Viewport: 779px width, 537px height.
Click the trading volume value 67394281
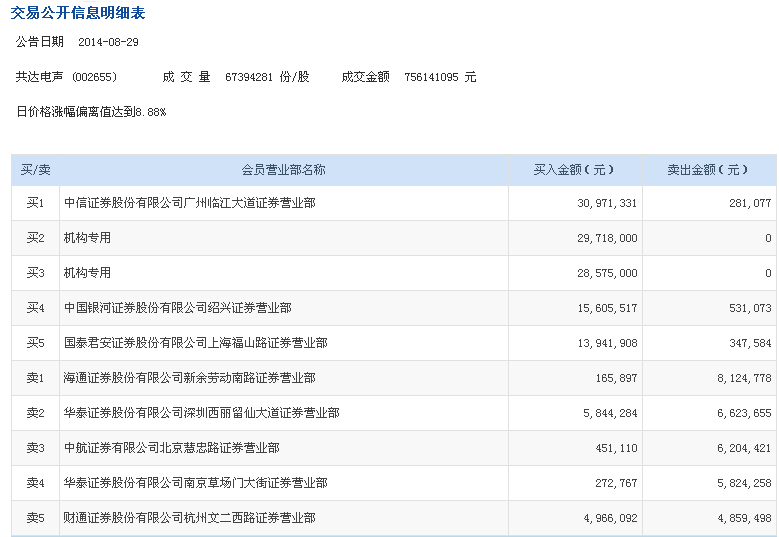click(249, 77)
